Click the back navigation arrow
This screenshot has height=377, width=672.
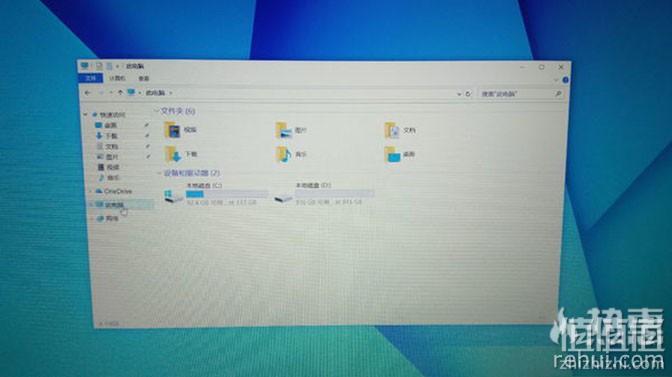(x=87, y=93)
